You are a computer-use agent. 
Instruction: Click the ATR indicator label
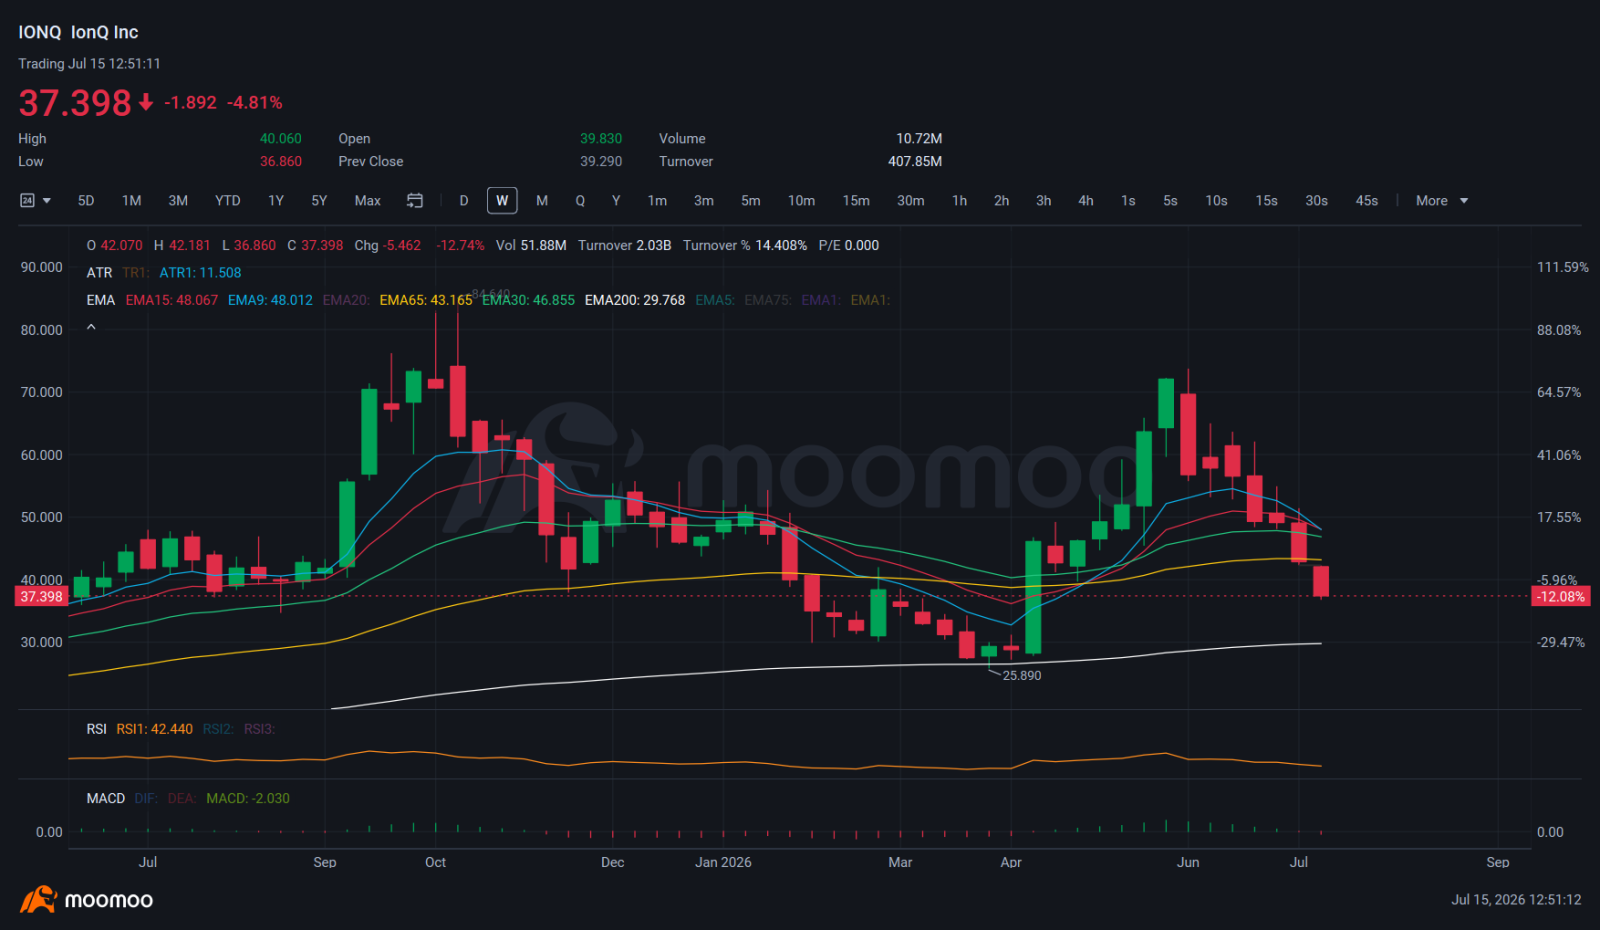[99, 272]
